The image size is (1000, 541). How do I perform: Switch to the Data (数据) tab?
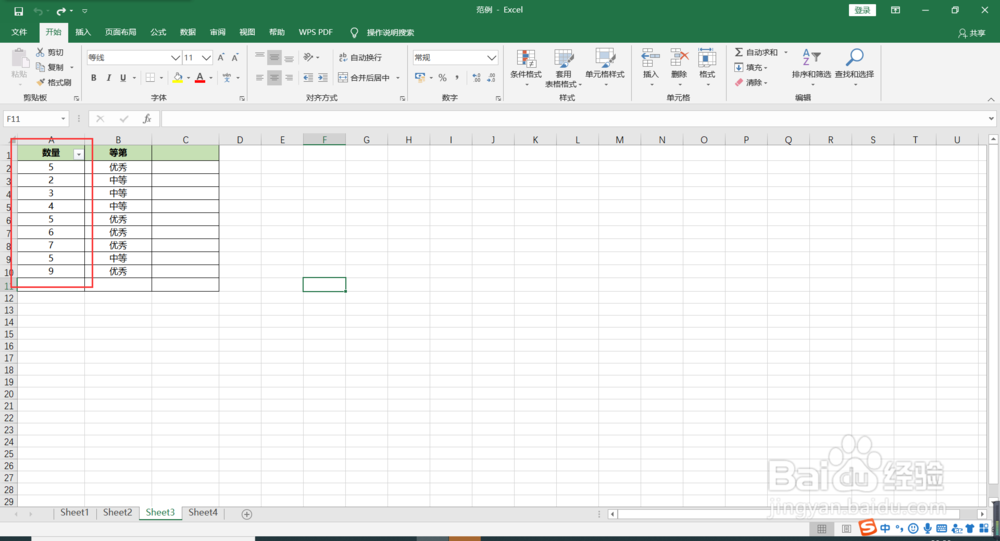pos(188,32)
